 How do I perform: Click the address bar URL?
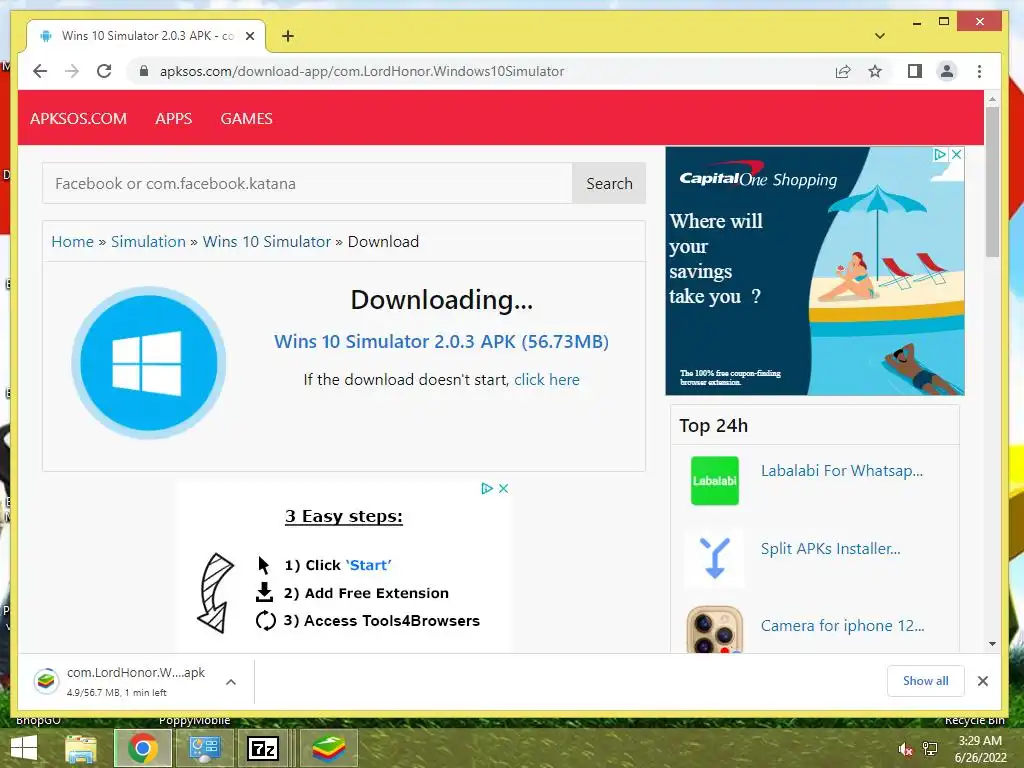tap(362, 71)
